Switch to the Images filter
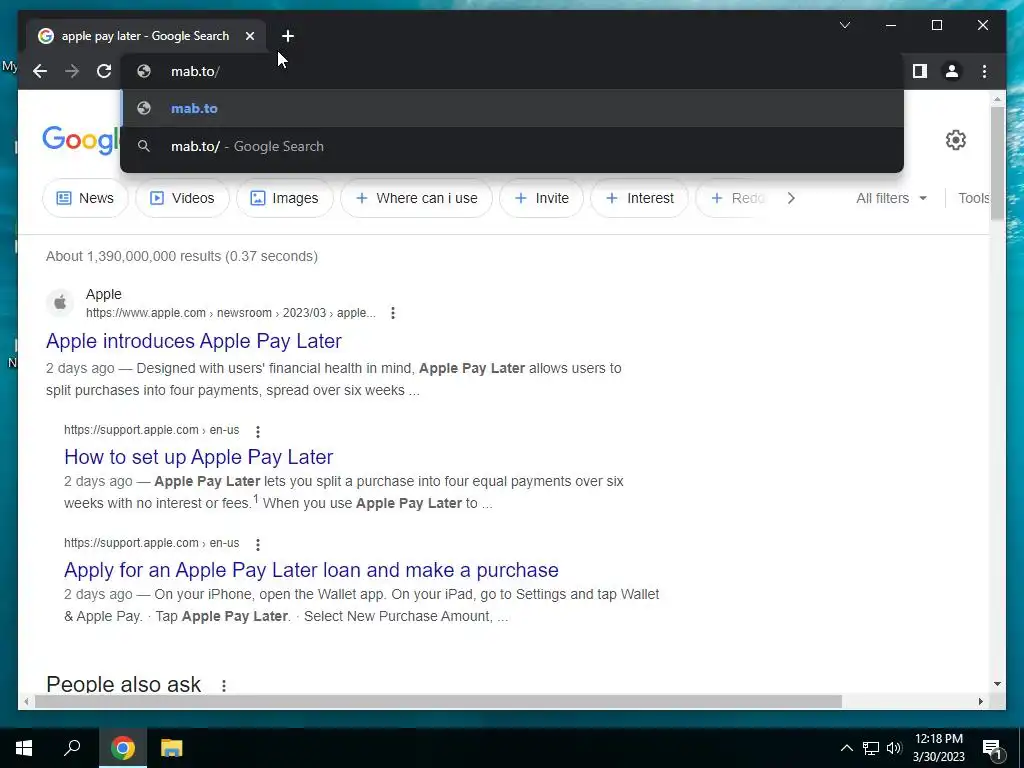The height and width of the screenshot is (768, 1024). click(x=285, y=198)
